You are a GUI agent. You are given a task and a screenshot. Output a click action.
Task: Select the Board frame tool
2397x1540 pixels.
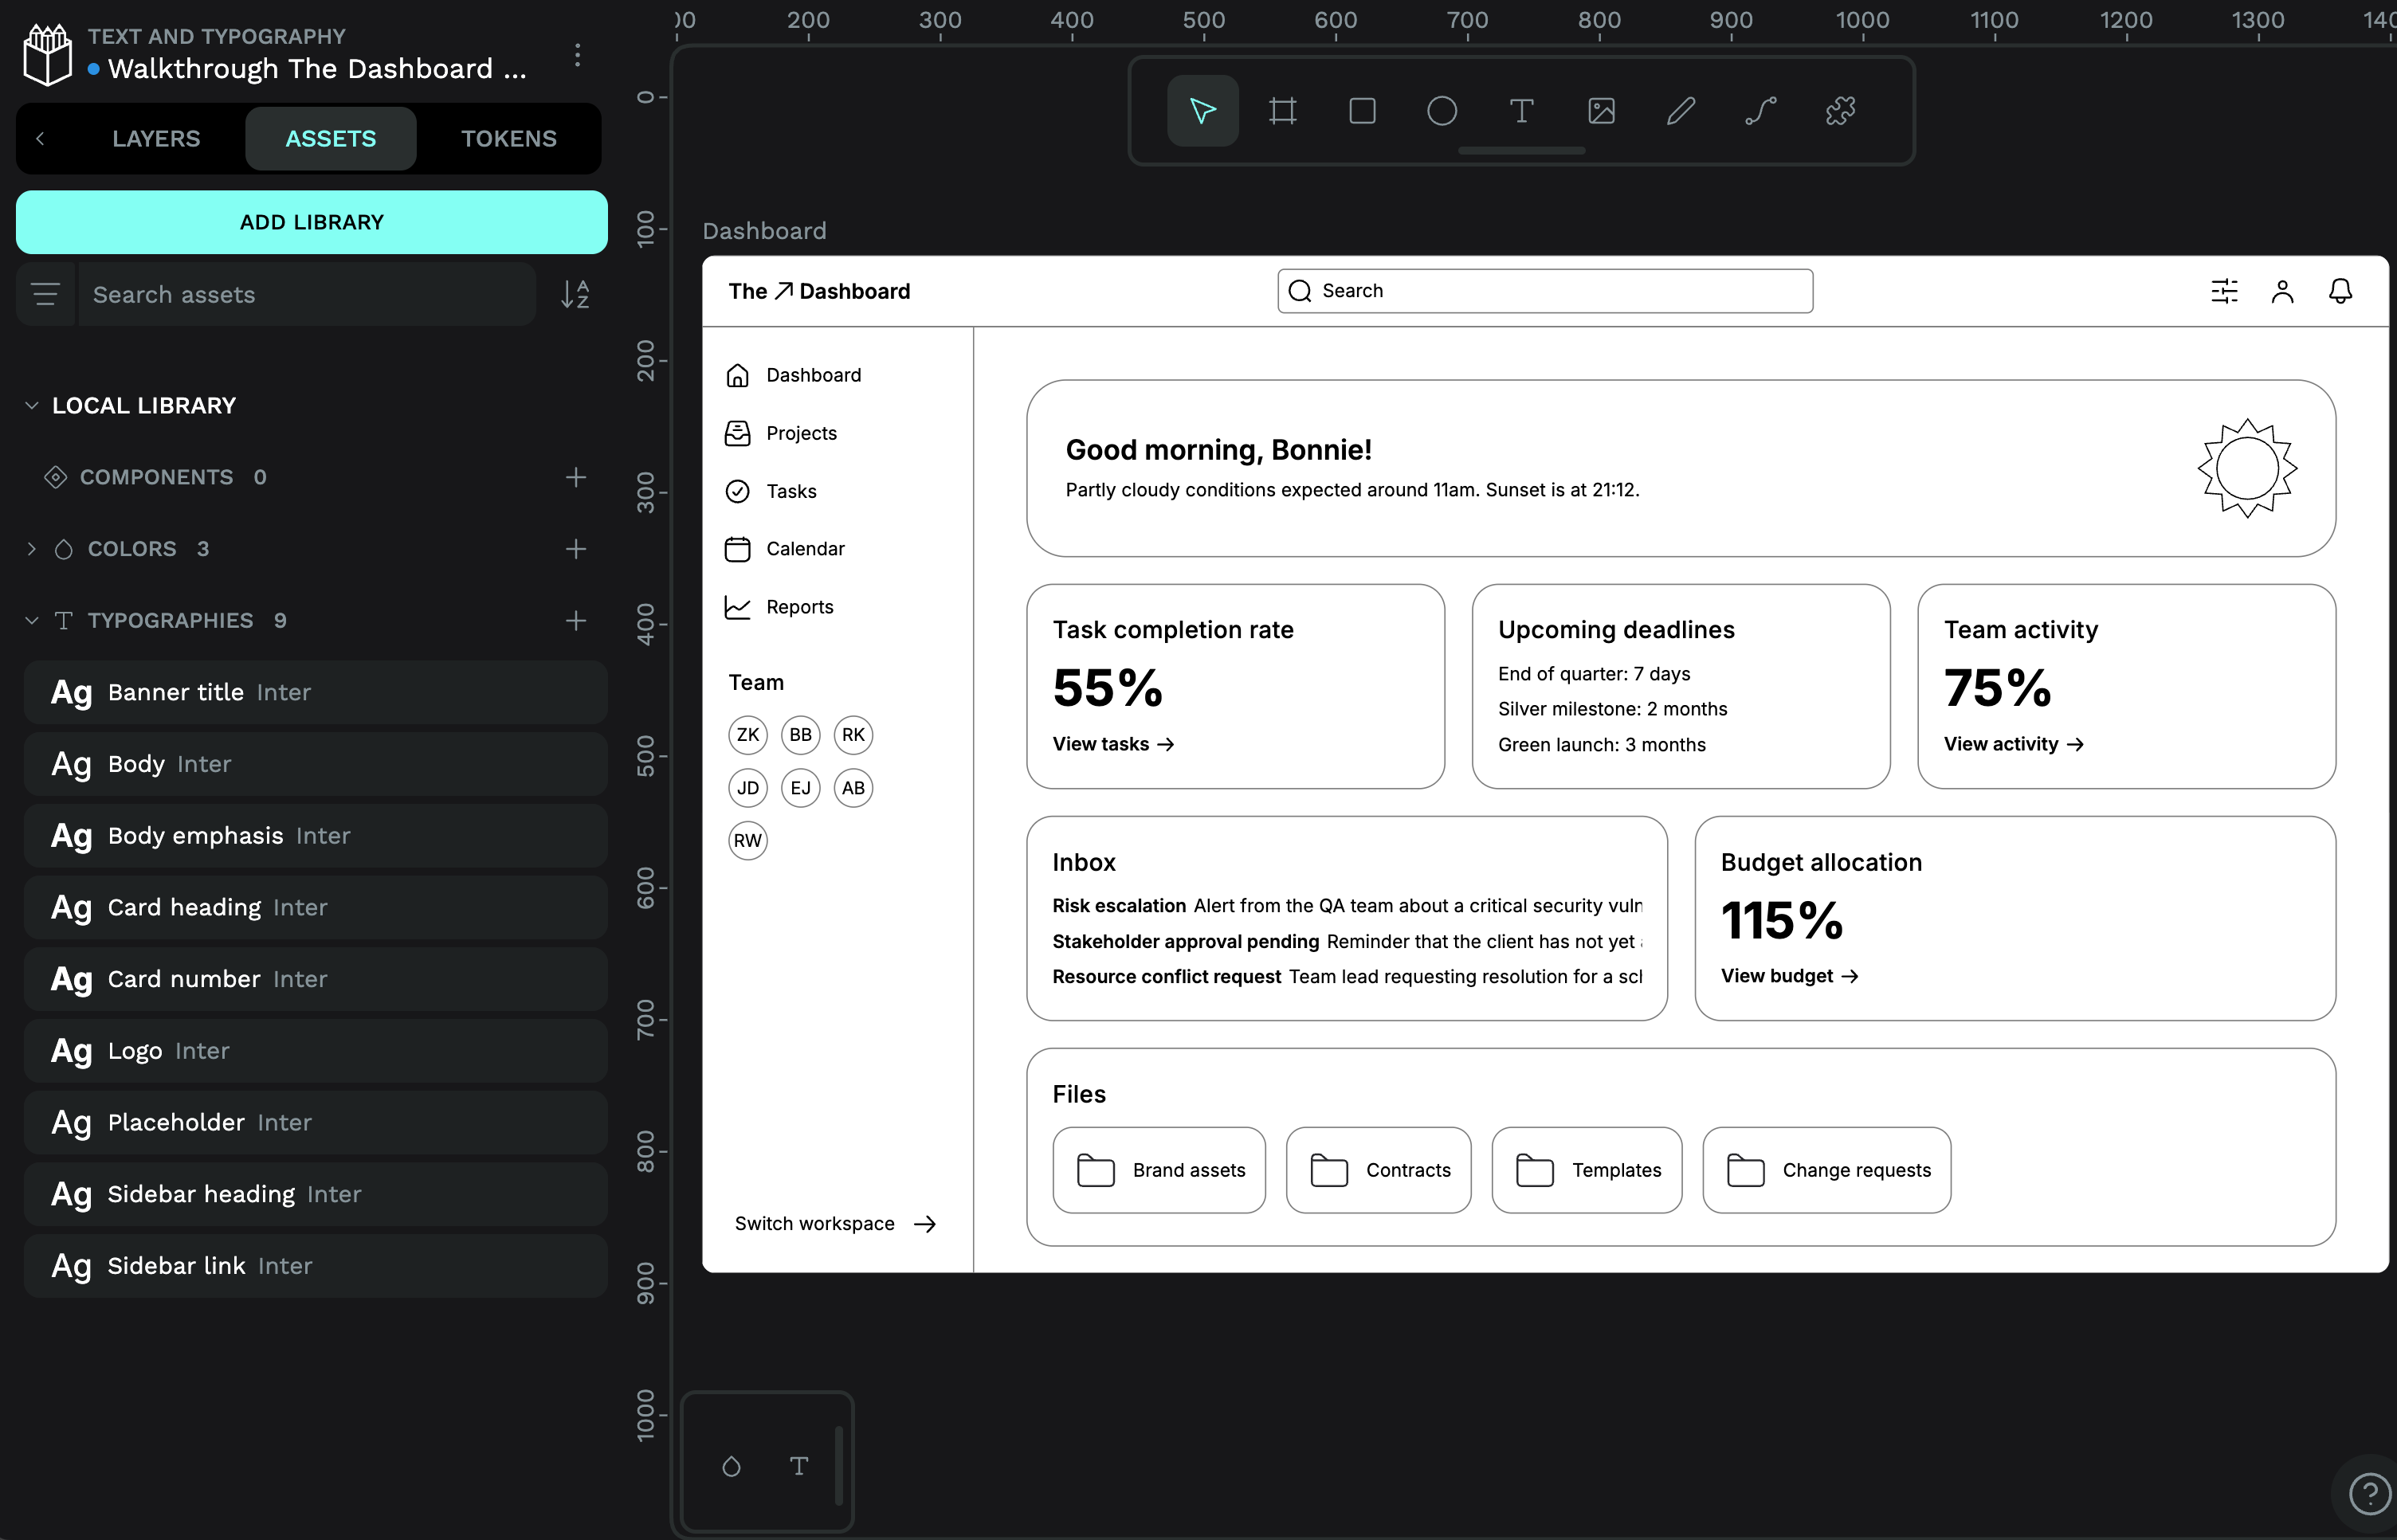click(1282, 111)
